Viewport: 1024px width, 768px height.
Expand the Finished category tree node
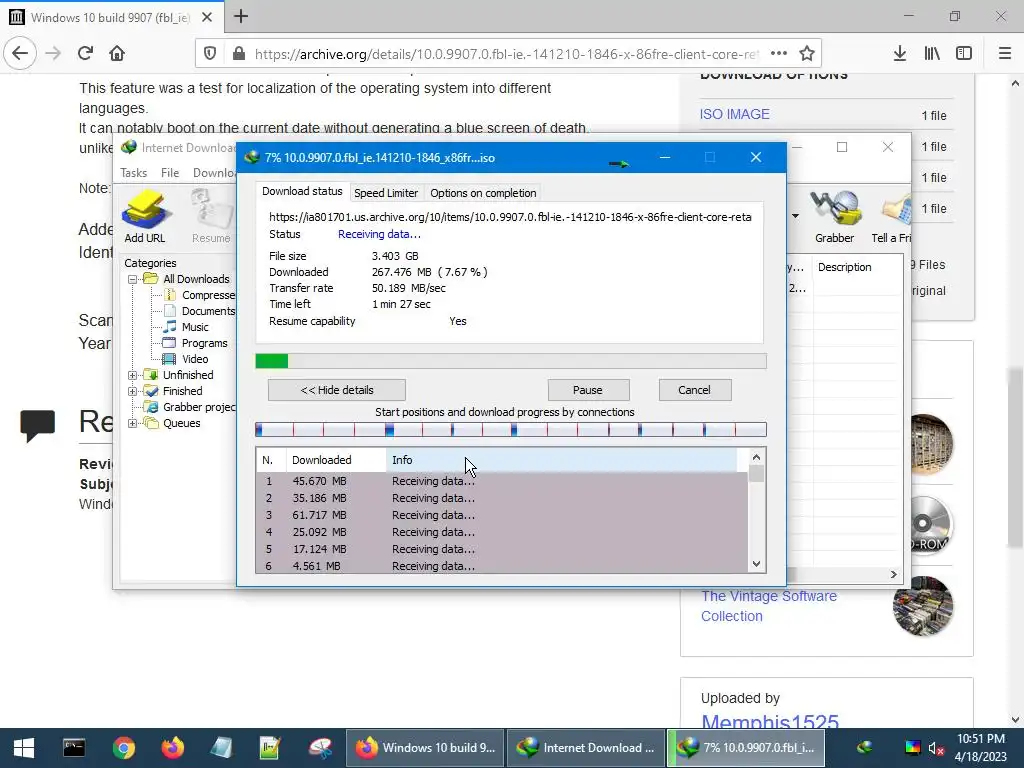point(132,391)
